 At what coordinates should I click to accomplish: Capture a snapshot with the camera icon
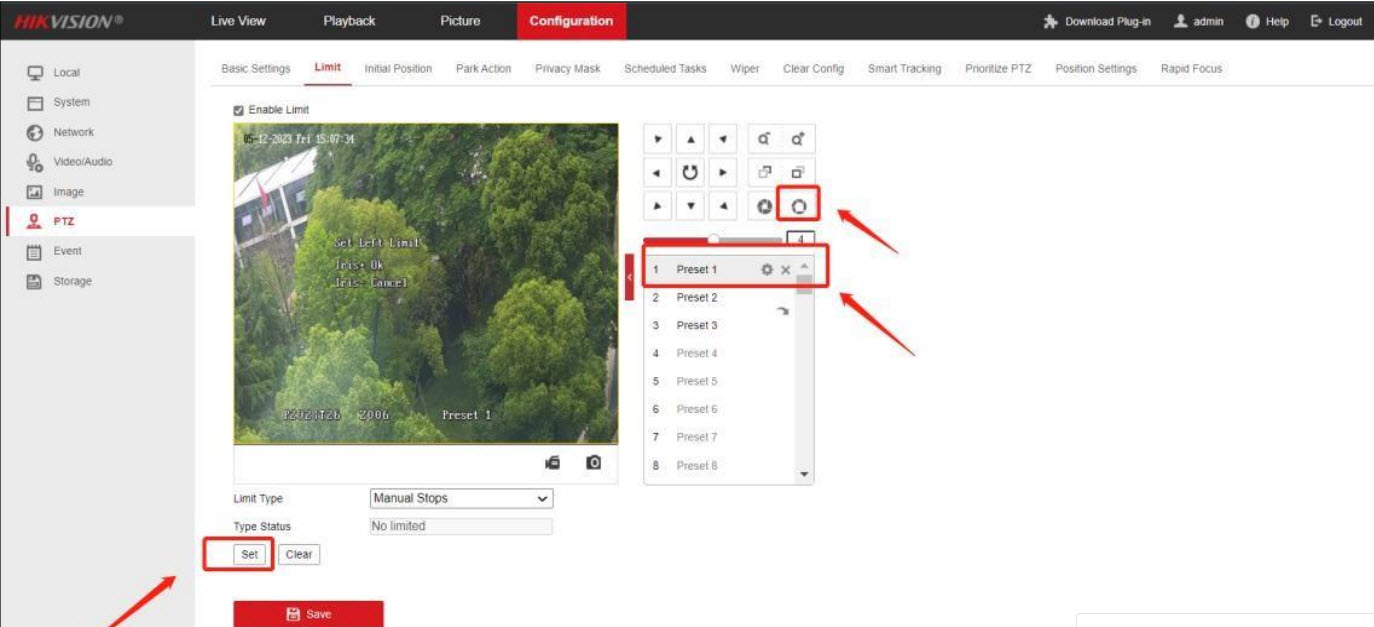[594, 463]
